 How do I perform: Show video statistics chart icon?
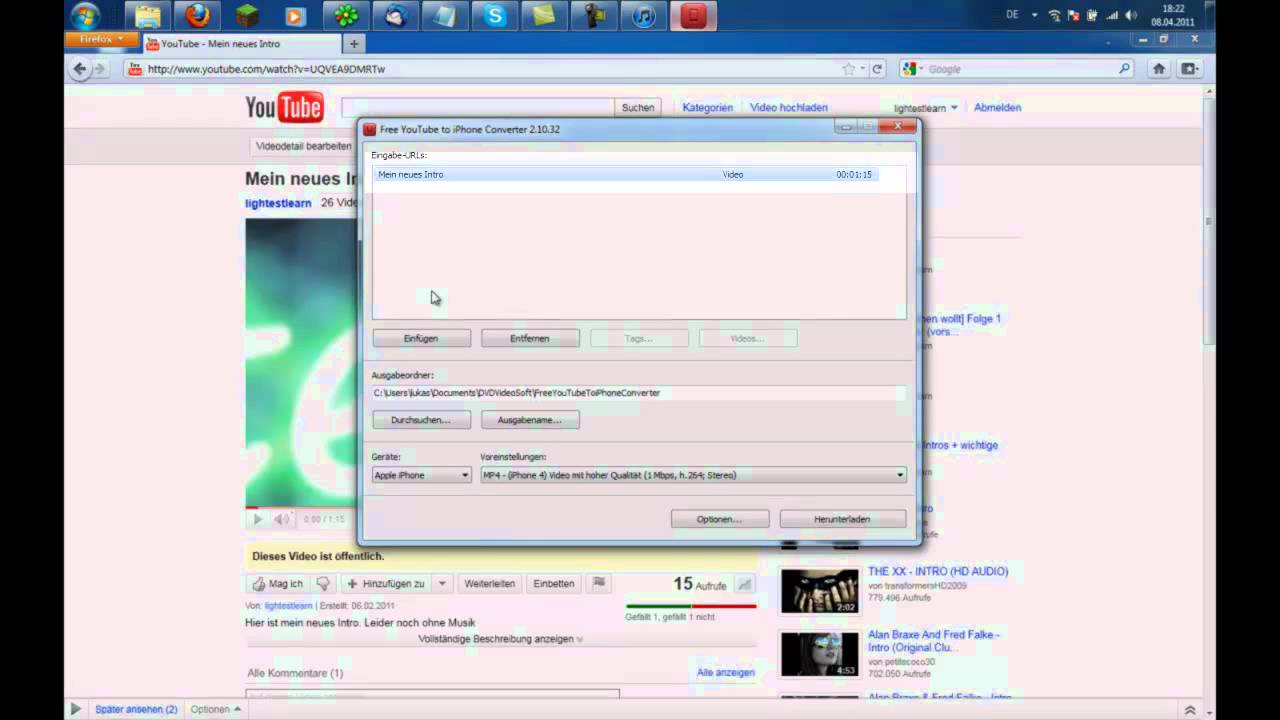coord(744,584)
